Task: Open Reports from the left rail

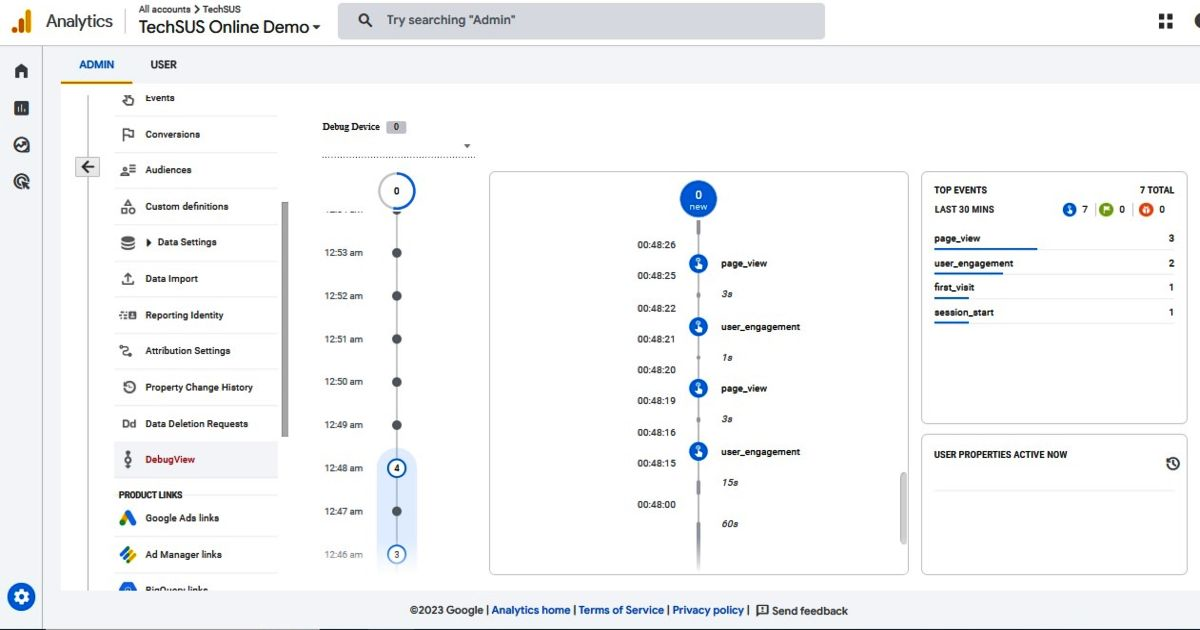Action: click(21, 108)
